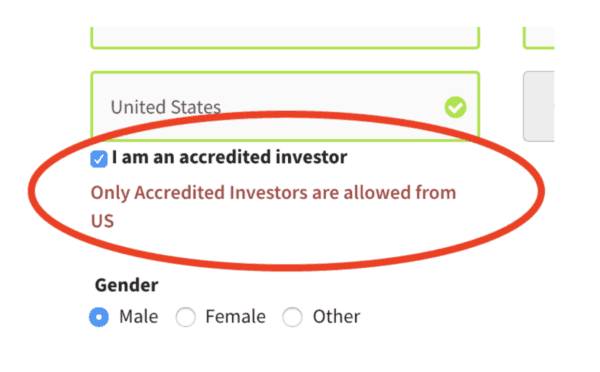Uncheck the accredited investor checkbox
Image resolution: width=600 pixels, height=372 pixels.
[99, 159]
